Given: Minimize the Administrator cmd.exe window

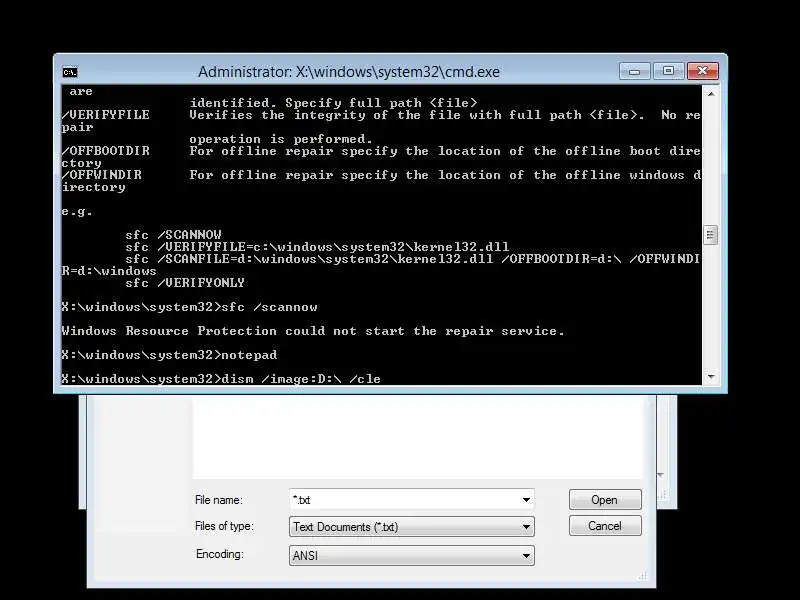Looking at the screenshot, I should coord(634,71).
